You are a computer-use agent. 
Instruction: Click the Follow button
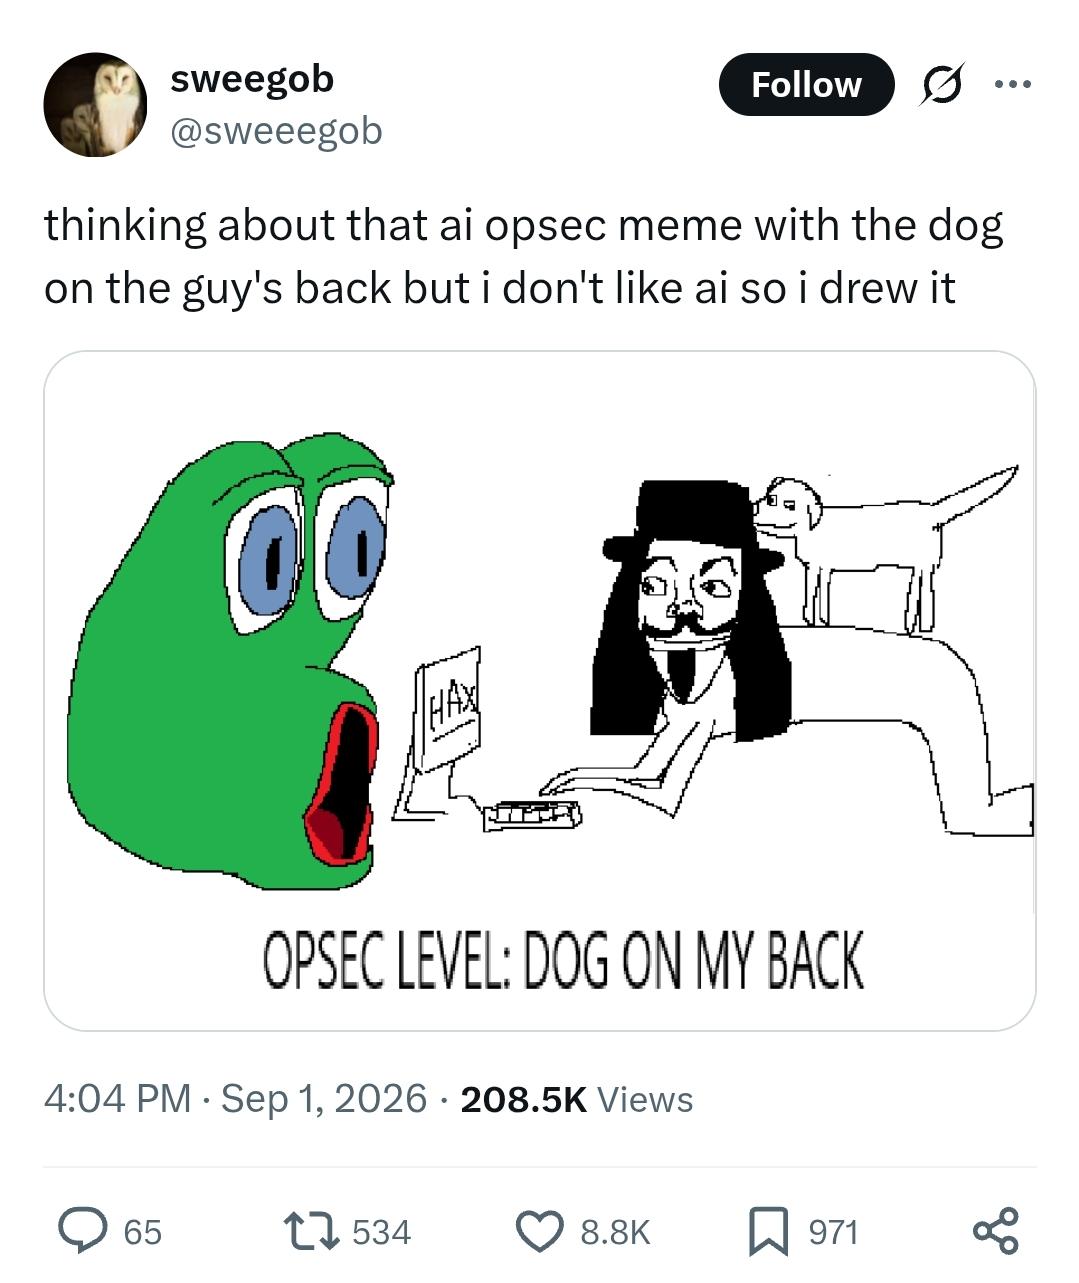(x=806, y=85)
